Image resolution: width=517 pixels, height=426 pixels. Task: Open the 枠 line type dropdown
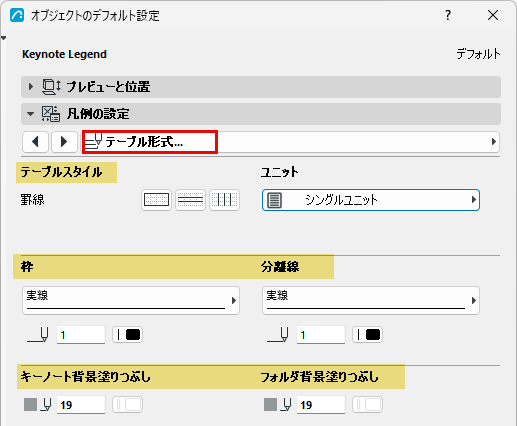pos(131,300)
